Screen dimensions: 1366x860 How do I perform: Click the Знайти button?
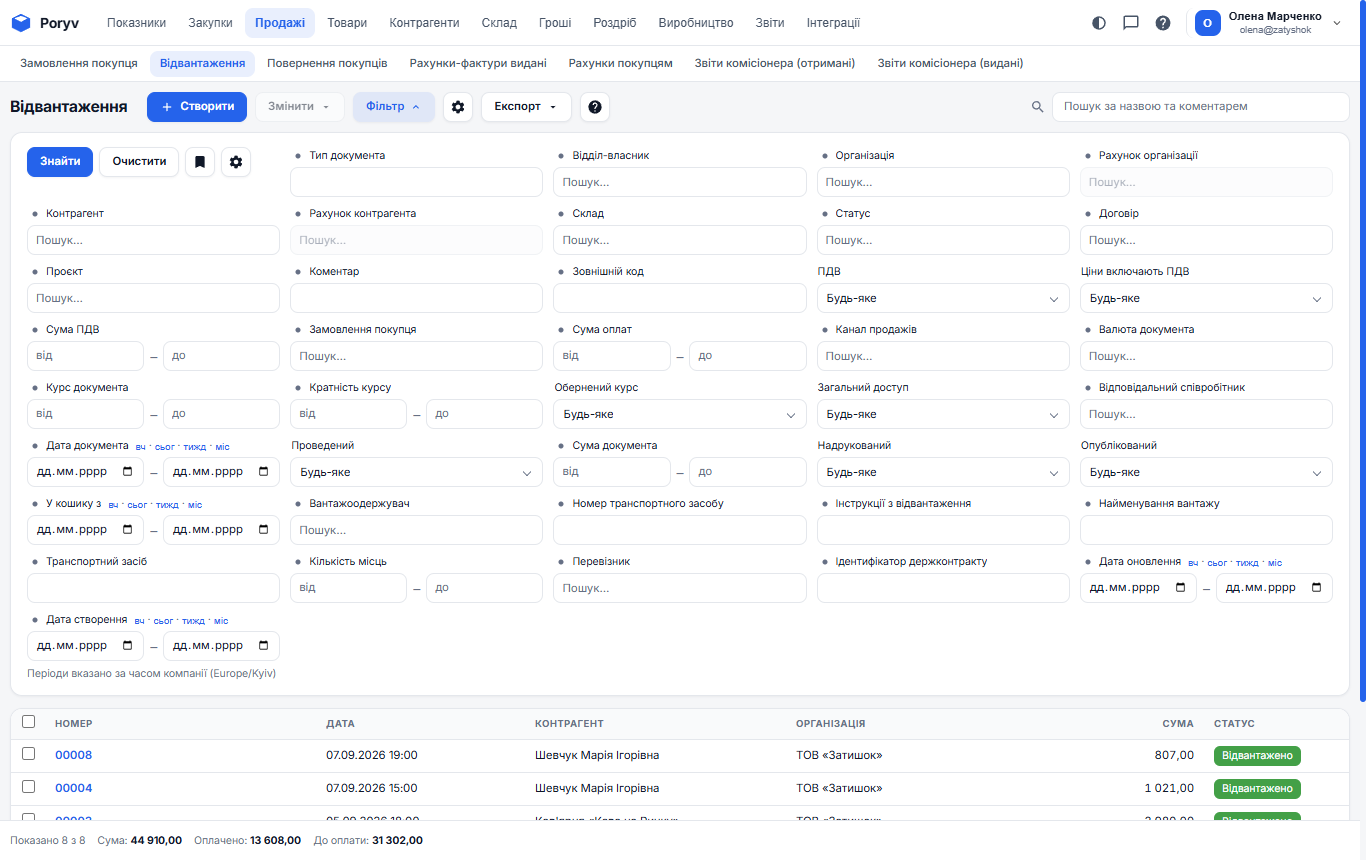tap(60, 162)
